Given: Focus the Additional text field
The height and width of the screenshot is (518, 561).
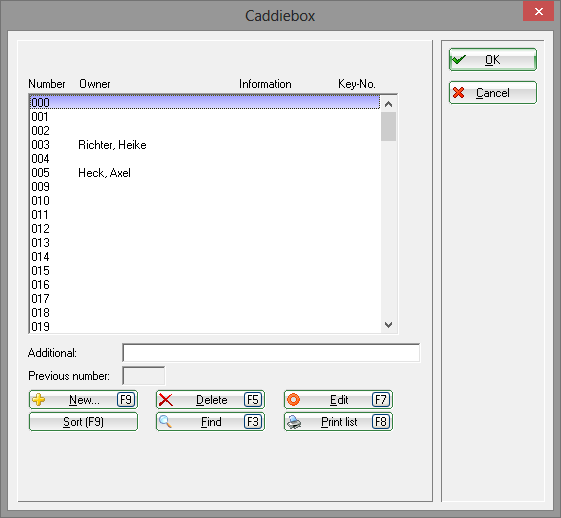Looking at the screenshot, I should (271, 353).
